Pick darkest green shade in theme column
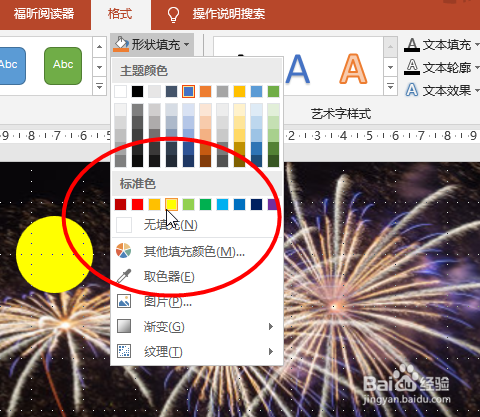 (x=273, y=161)
